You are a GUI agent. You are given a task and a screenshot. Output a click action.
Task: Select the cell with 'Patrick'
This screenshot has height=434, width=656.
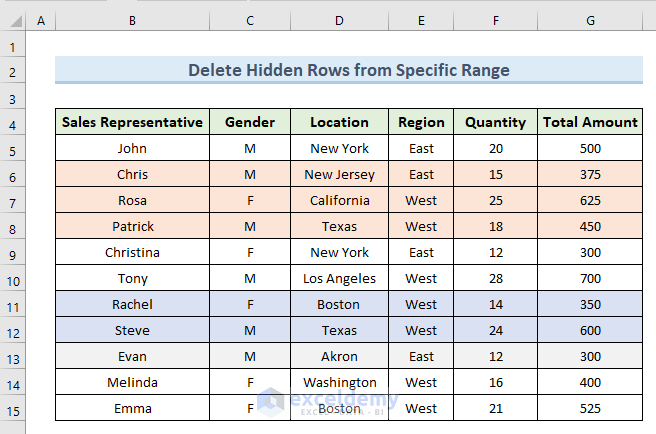point(132,226)
